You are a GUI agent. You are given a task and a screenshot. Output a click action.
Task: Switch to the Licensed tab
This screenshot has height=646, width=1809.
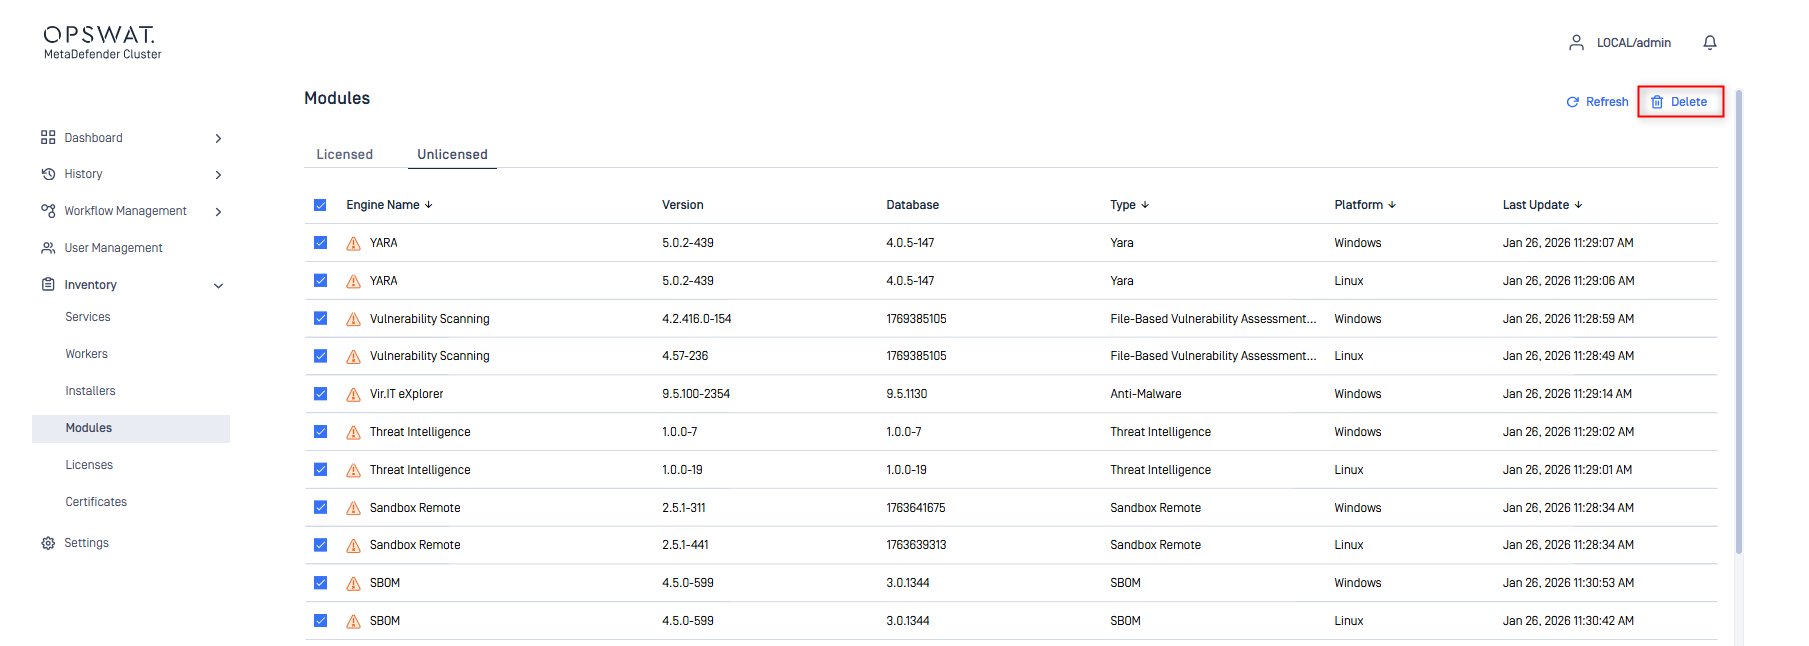(x=344, y=154)
